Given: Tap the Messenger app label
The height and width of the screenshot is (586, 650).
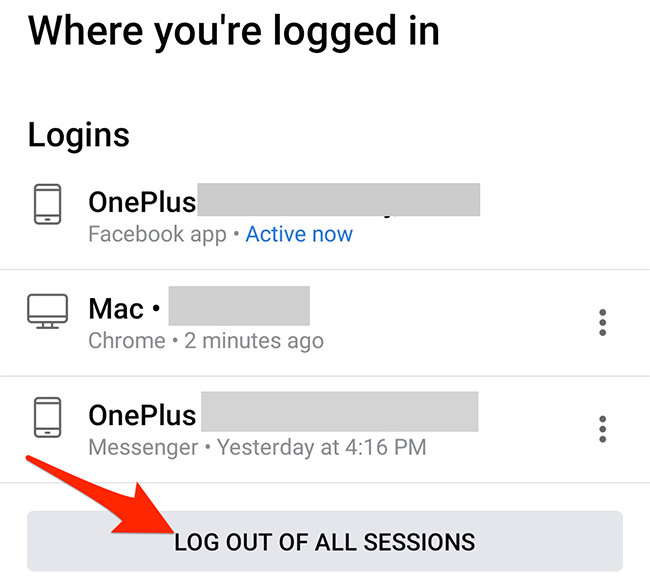Looking at the screenshot, I should tap(143, 448).
